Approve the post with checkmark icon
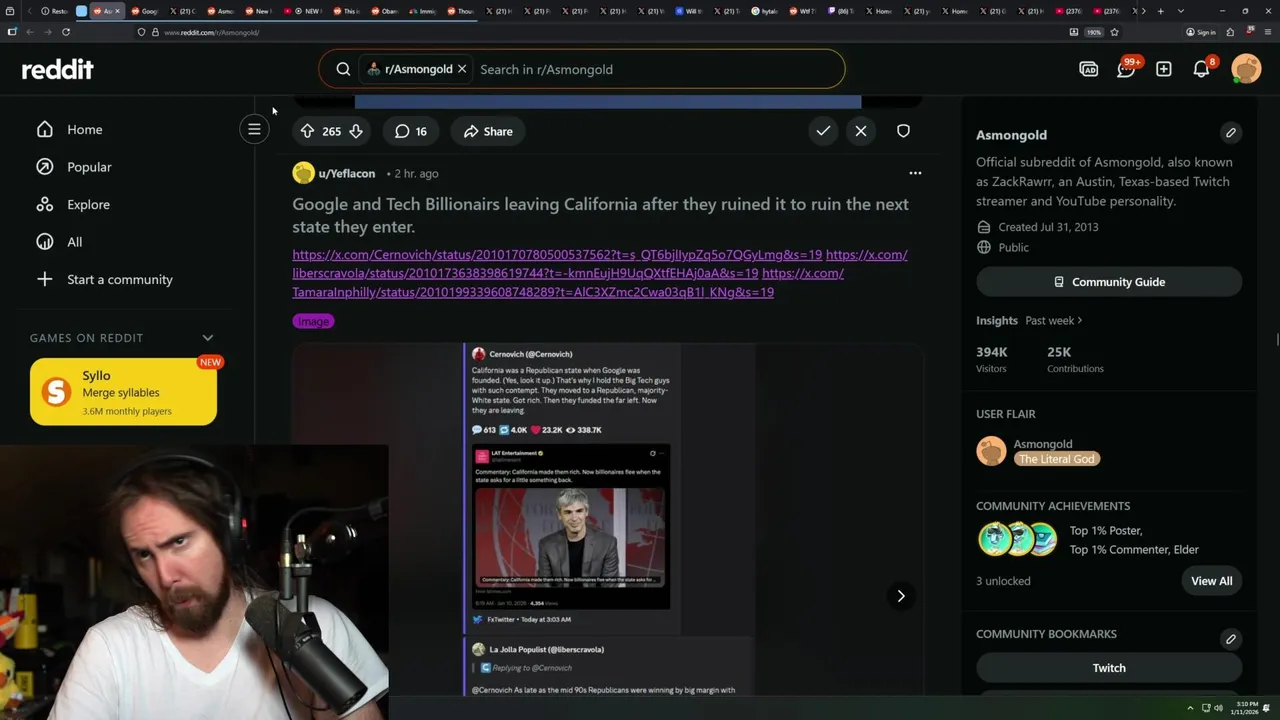This screenshot has width=1280, height=720. (823, 131)
